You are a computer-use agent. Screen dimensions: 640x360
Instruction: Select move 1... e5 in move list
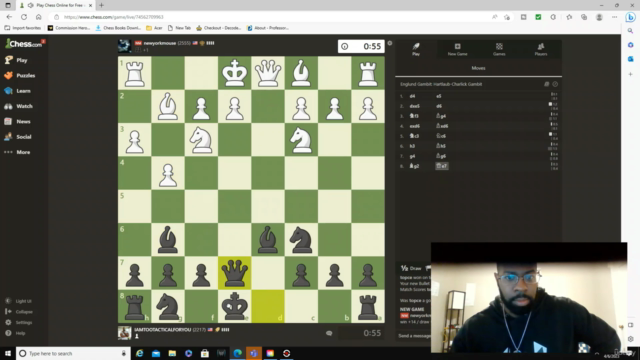[x=439, y=96]
